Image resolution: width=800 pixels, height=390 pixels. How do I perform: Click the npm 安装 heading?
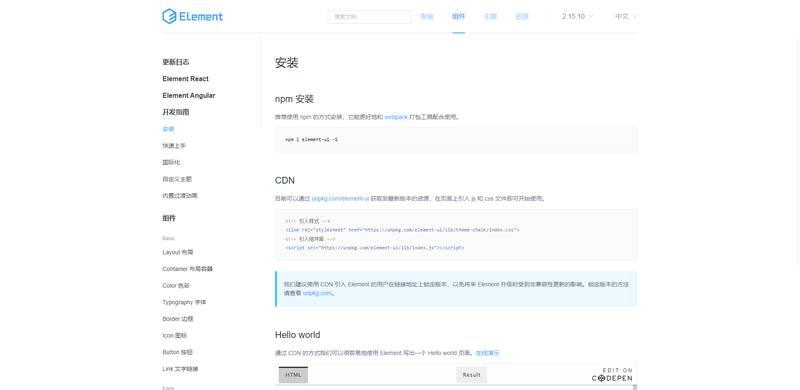click(294, 99)
